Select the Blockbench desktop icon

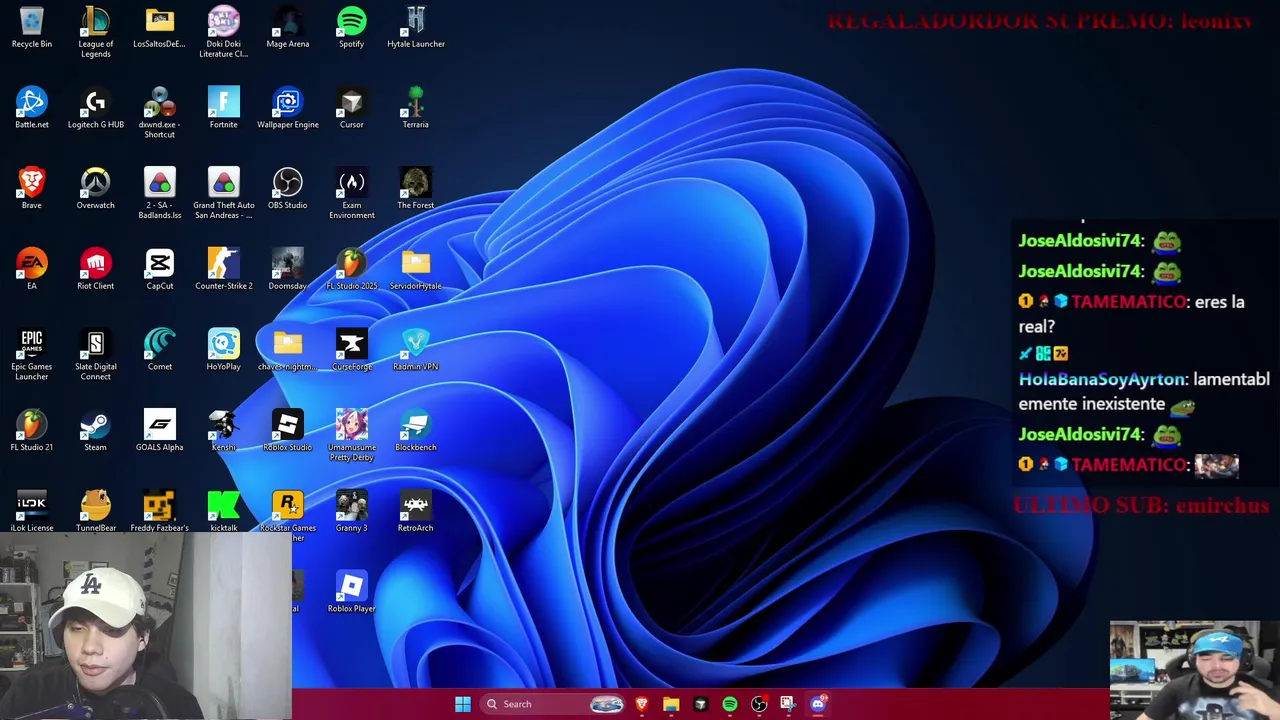tap(416, 431)
